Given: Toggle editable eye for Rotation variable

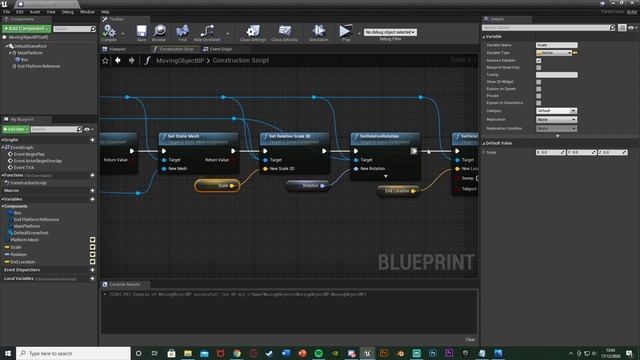Looking at the screenshot, I should click(x=93, y=254).
